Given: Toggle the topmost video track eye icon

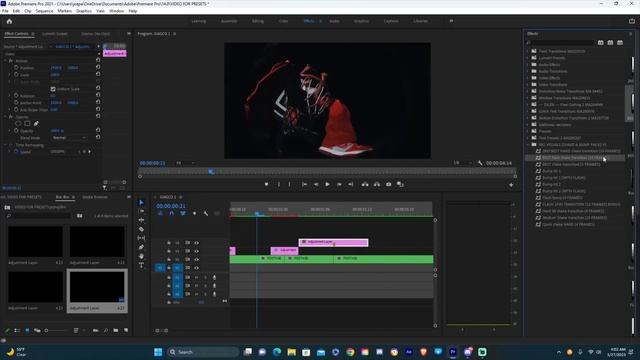Looking at the screenshot, I should point(196,243).
